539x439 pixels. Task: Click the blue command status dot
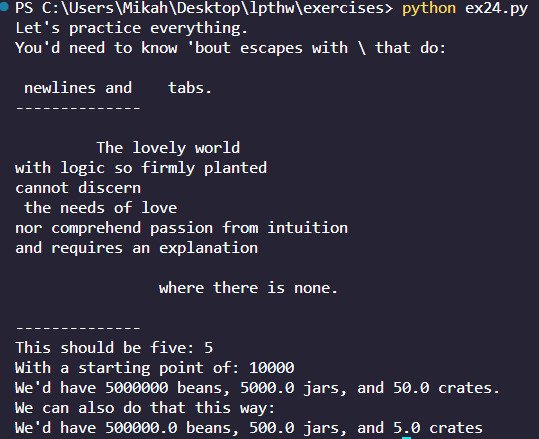pyautogui.click(x=4, y=6)
